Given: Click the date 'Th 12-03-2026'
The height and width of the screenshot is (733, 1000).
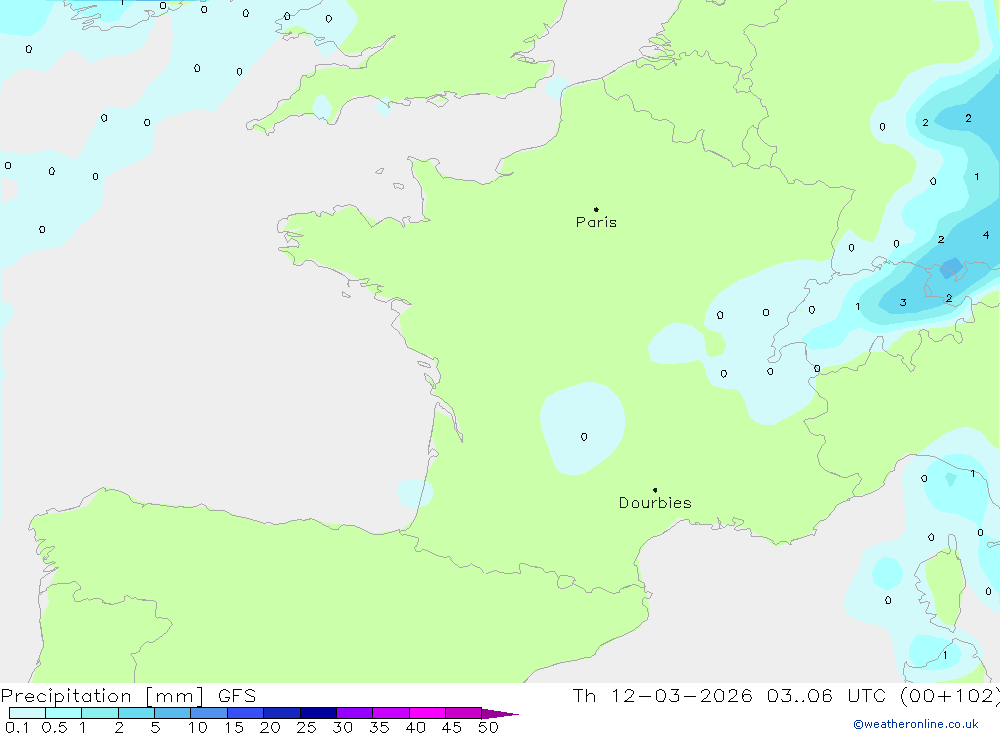Looking at the screenshot, I should coord(663,695).
